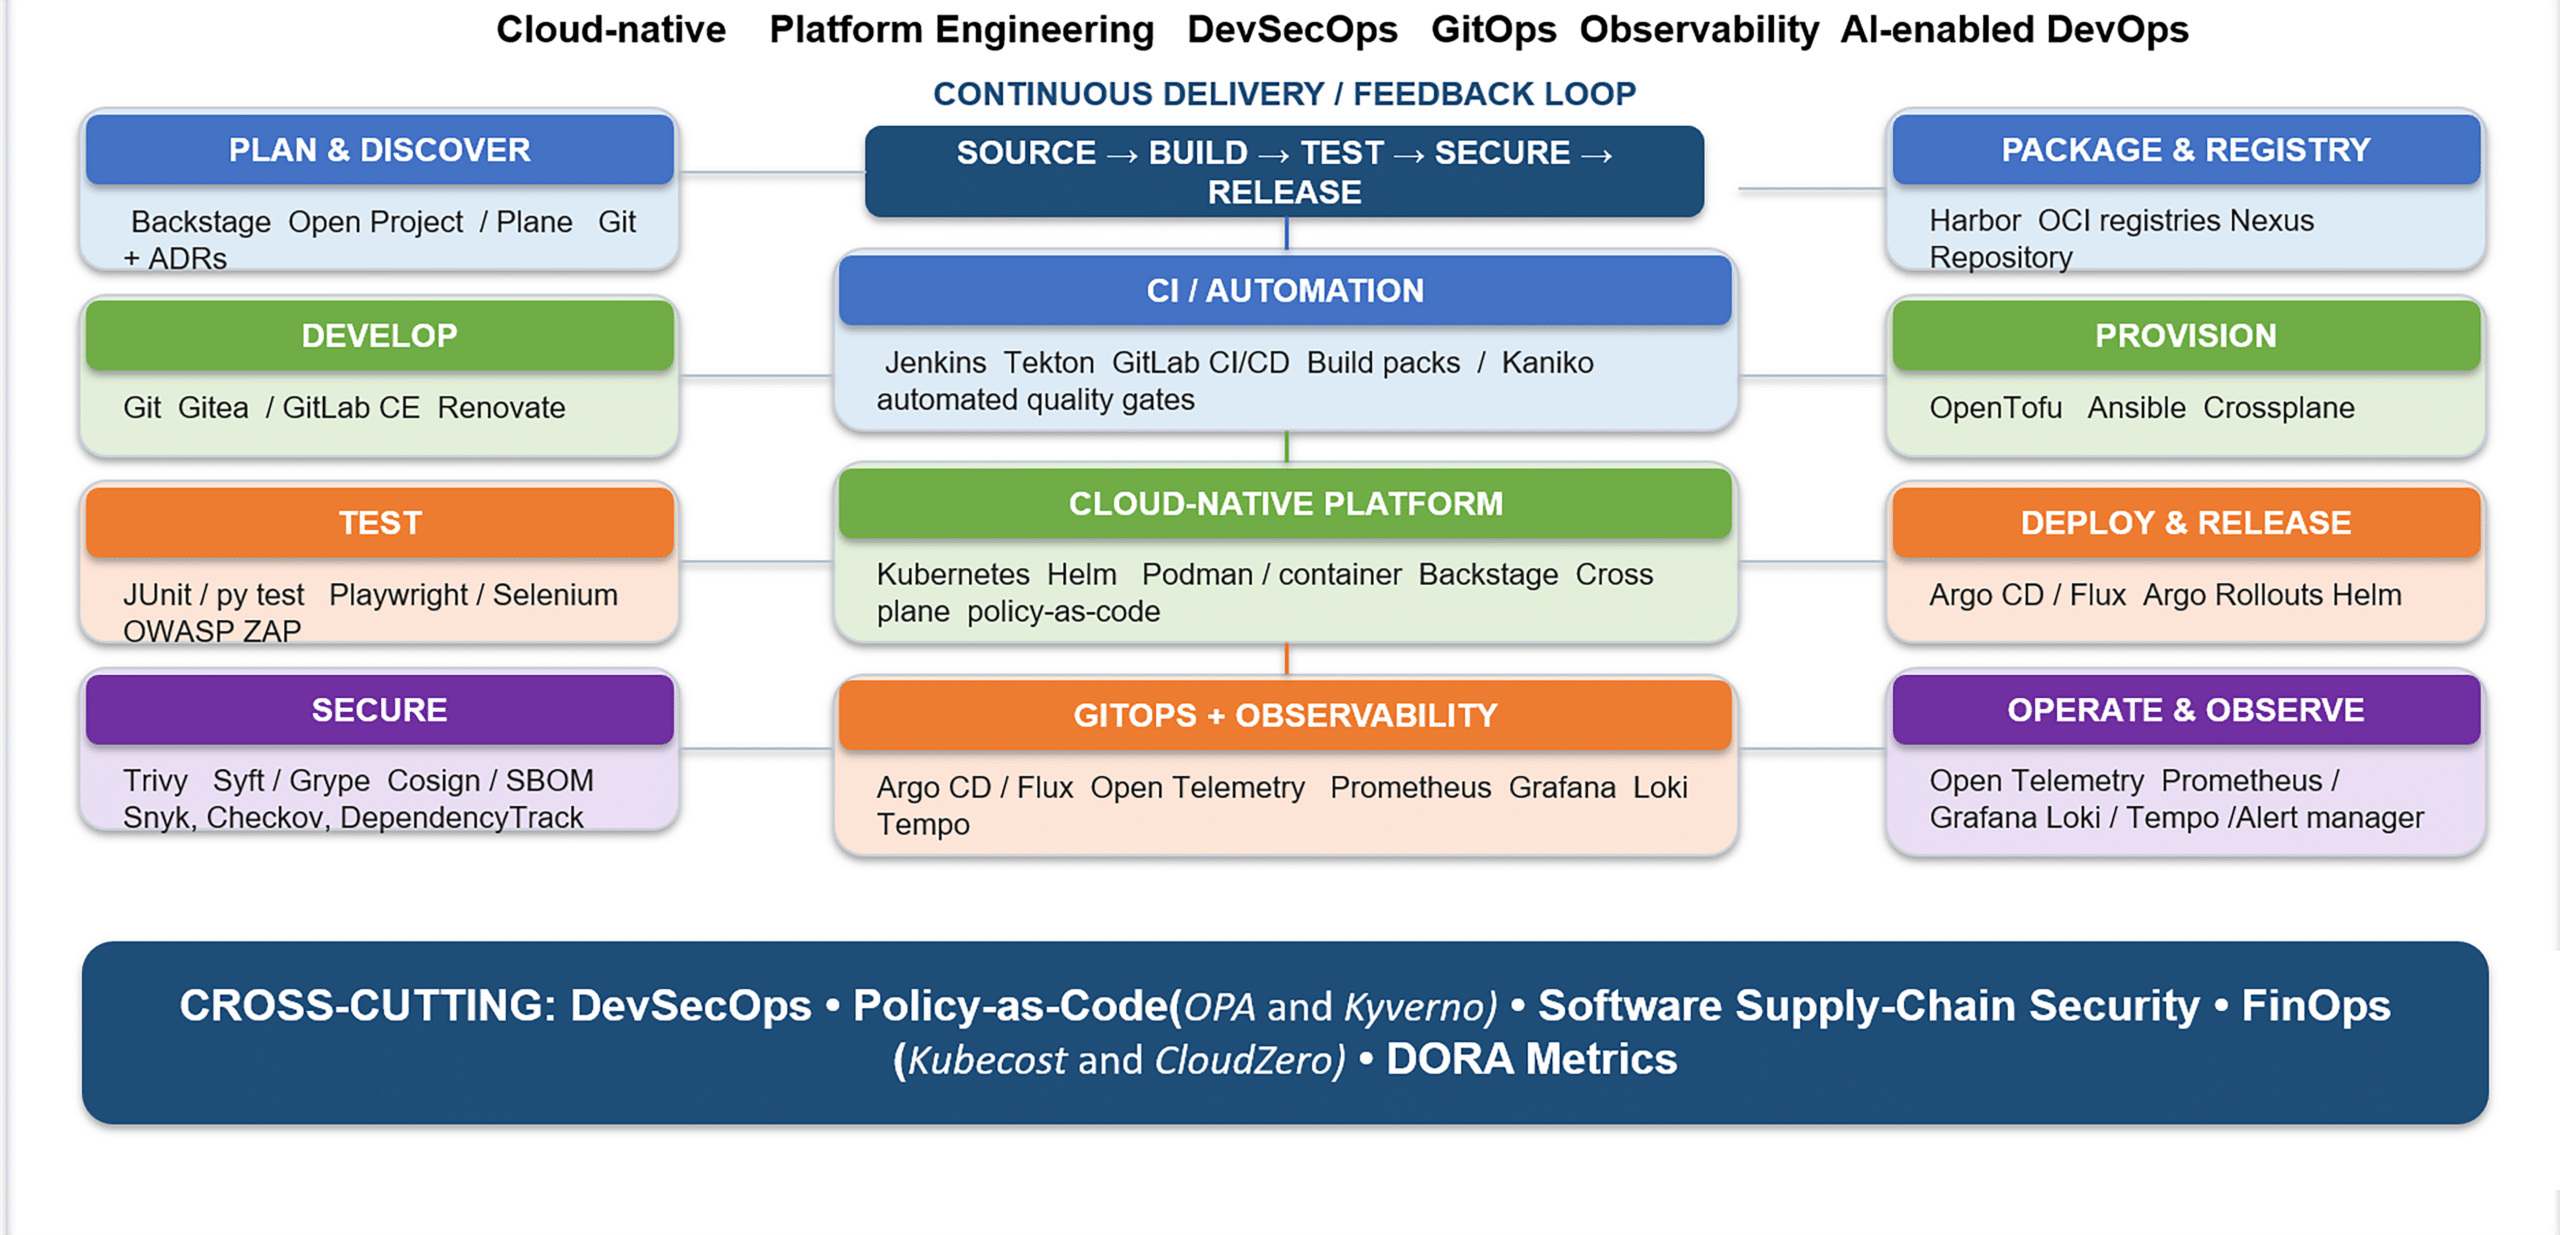The height and width of the screenshot is (1235, 2560).
Task: Click the orange TEST header
Action: 379,523
